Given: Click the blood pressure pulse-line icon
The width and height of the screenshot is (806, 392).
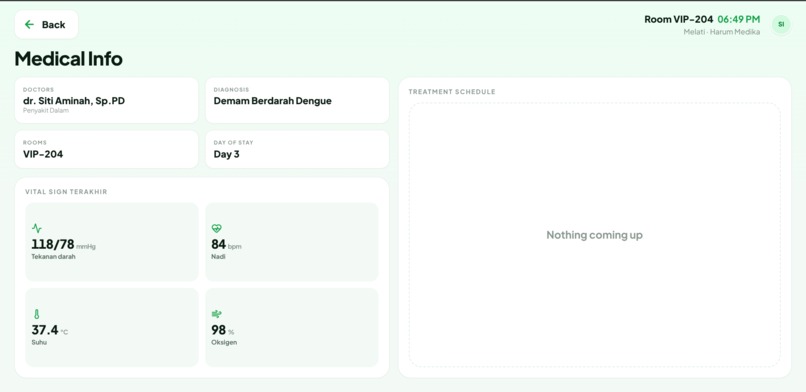Looking at the screenshot, I should 36,228.
